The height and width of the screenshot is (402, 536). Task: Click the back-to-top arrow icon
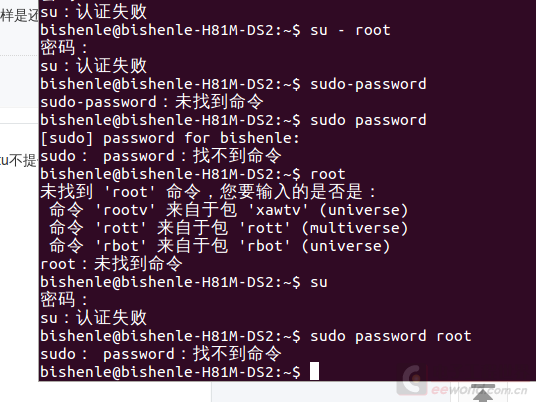click(483, 393)
